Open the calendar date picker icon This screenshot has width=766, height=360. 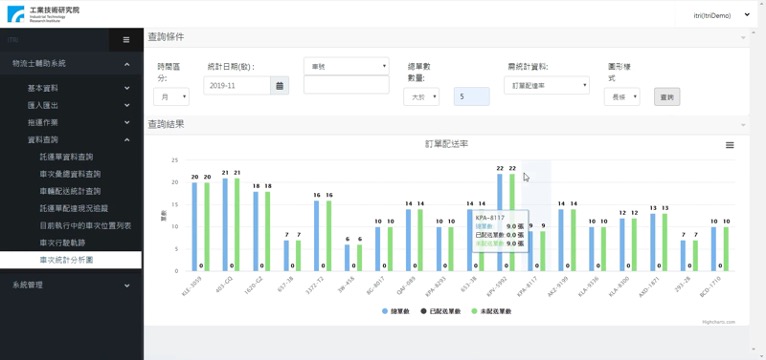(279, 85)
